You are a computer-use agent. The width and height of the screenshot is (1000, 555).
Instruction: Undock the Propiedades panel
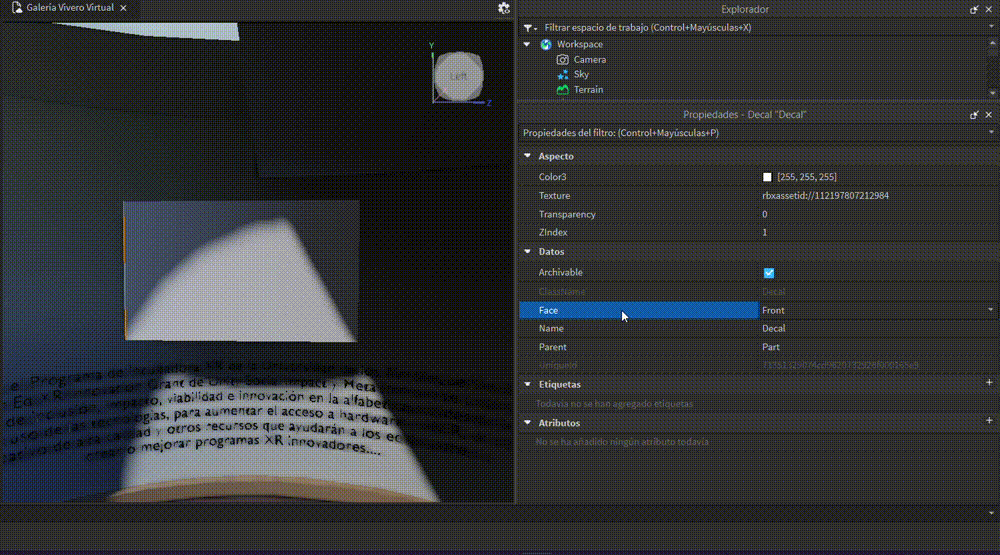(x=974, y=115)
